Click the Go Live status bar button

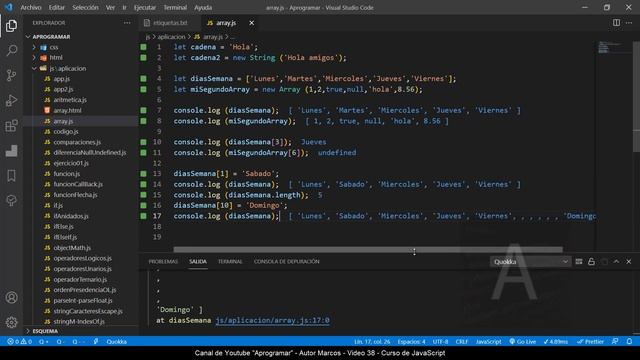522,342
